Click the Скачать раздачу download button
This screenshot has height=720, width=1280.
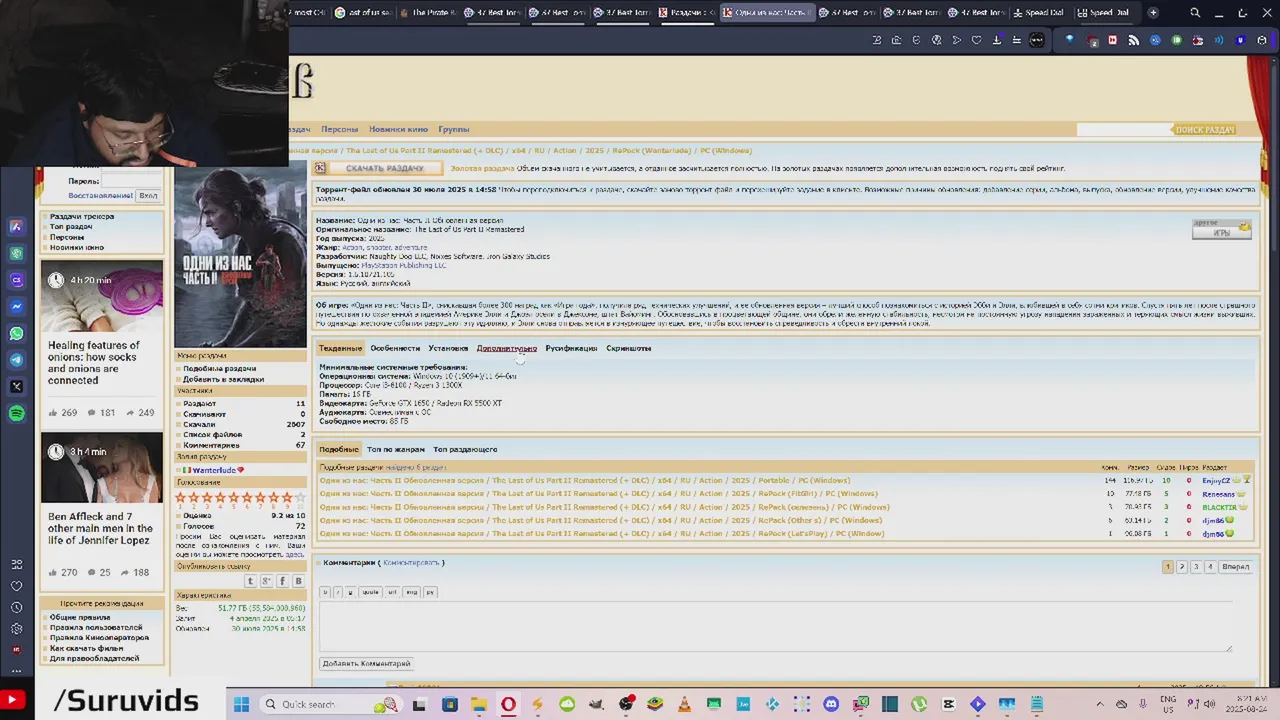[x=385, y=168]
